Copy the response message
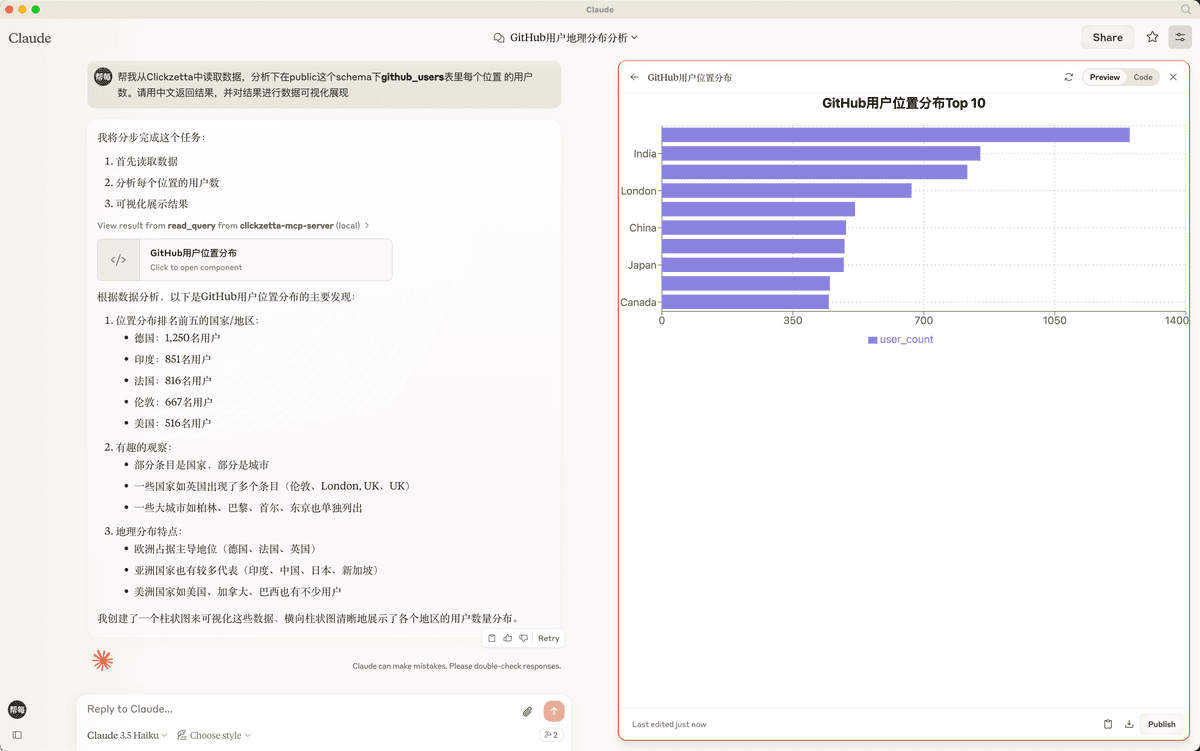 point(492,638)
